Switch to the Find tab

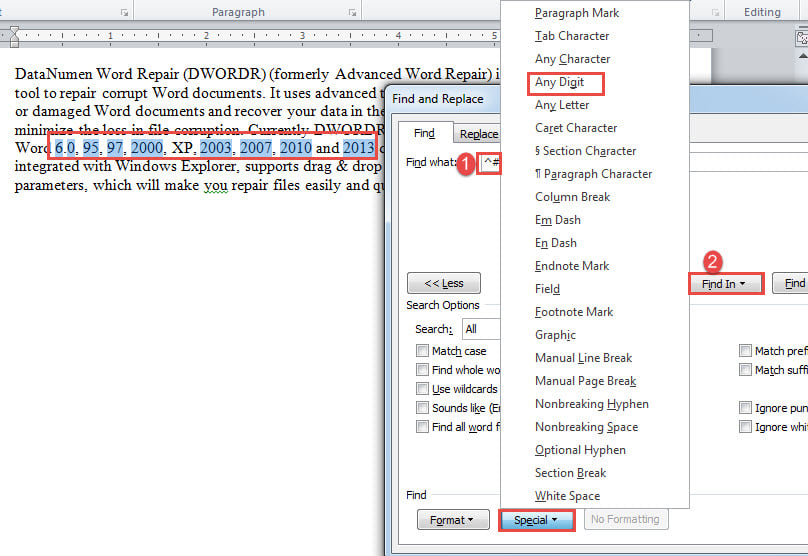pos(425,133)
